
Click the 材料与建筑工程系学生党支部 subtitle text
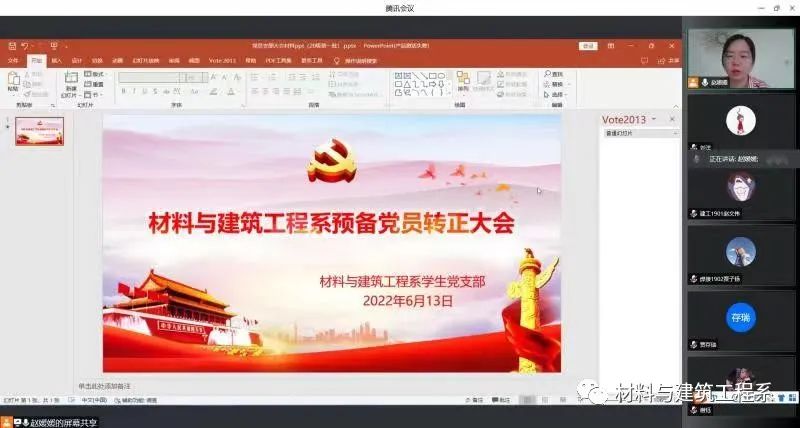403,281
